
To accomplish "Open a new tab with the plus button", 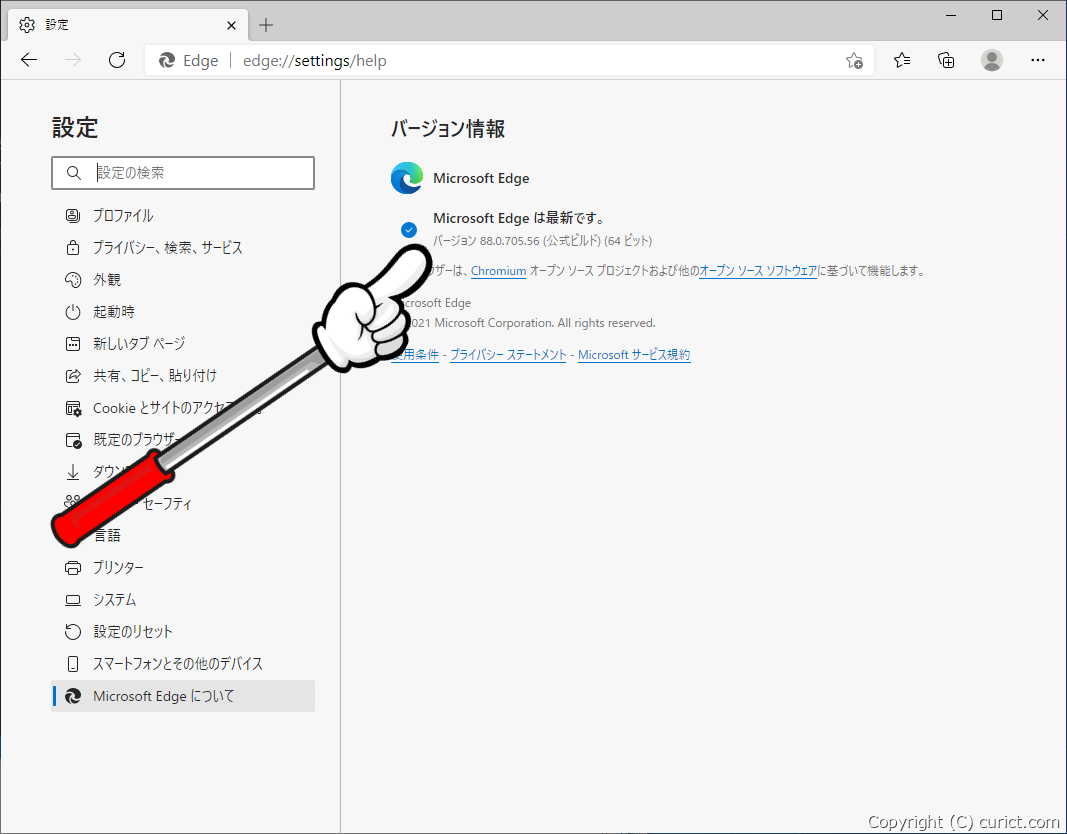I will click(x=266, y=25).
